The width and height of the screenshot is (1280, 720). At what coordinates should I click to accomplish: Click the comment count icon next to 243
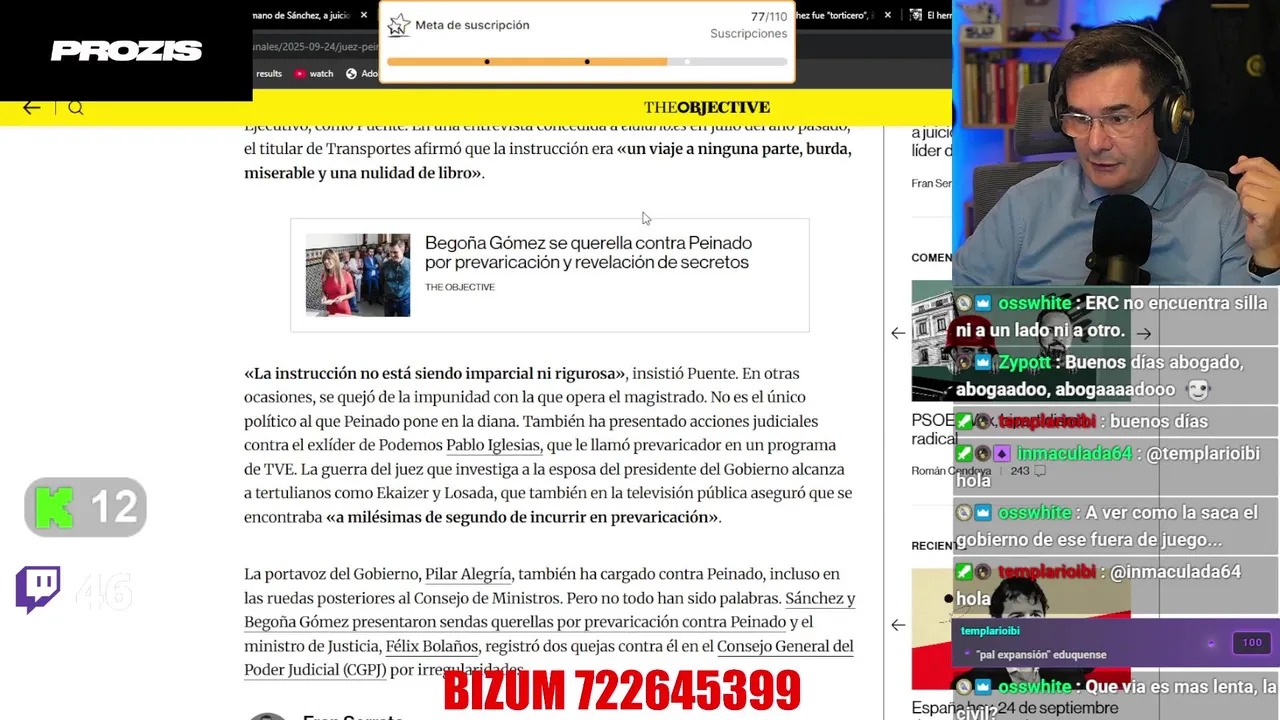click(1040, 470)
